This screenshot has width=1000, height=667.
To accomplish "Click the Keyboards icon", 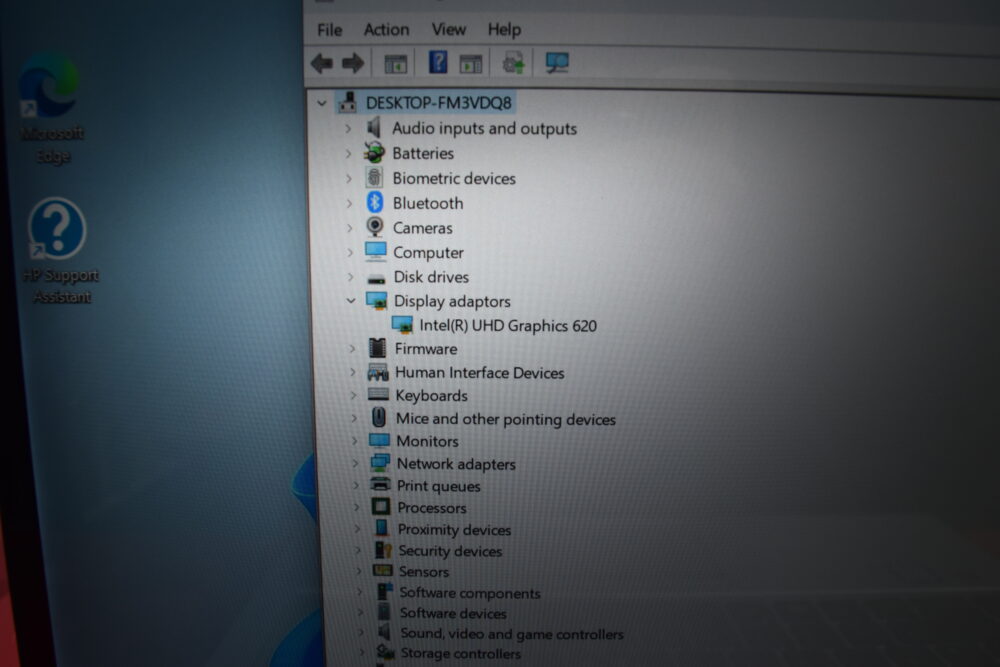I will tap(379, 395).
